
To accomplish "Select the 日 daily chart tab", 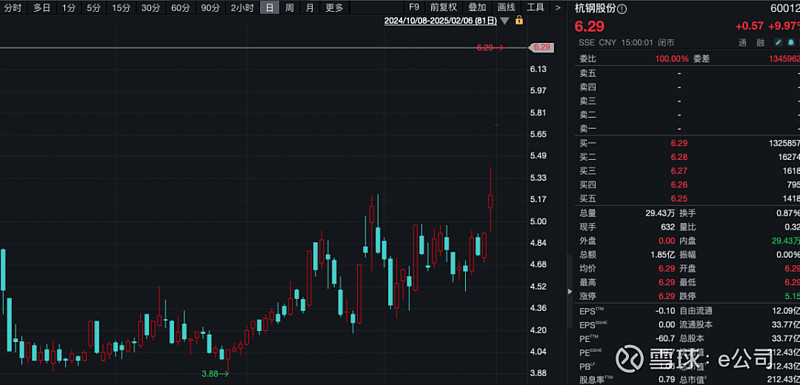I will tap(269, 8).
